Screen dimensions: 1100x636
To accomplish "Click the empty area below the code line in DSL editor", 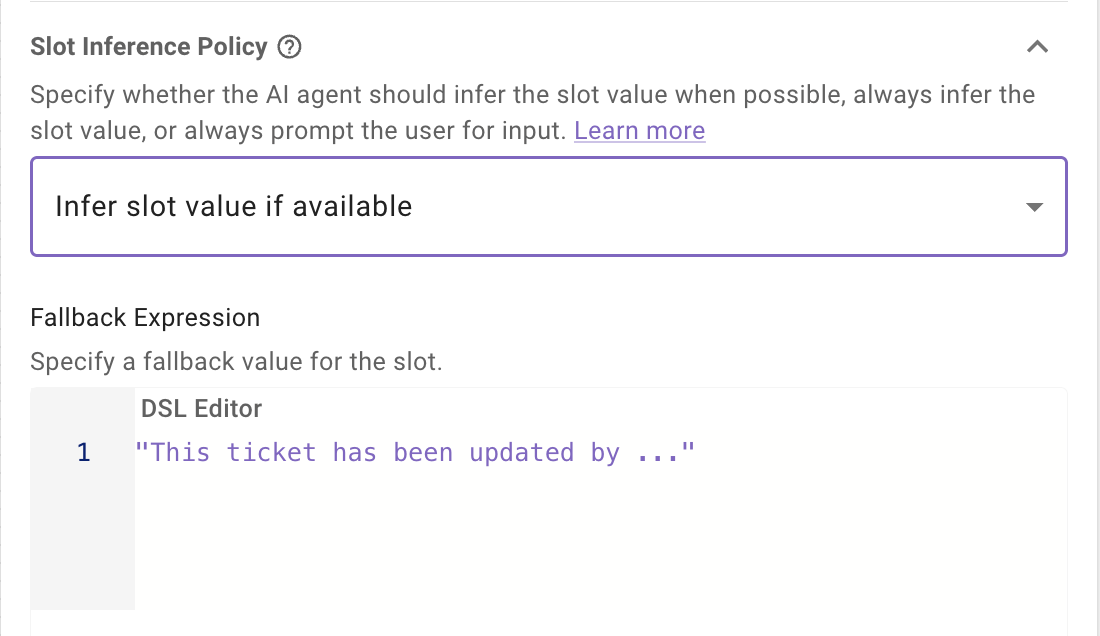I will pos(600,540).
